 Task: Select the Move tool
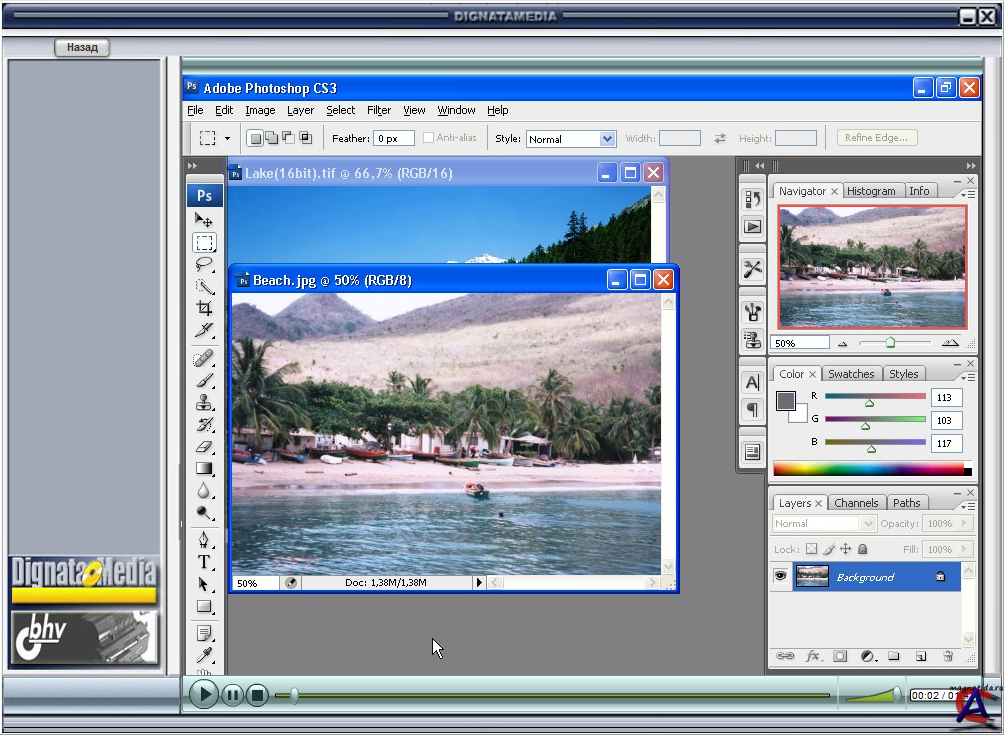pyautogui.click(x=204, y=220)
